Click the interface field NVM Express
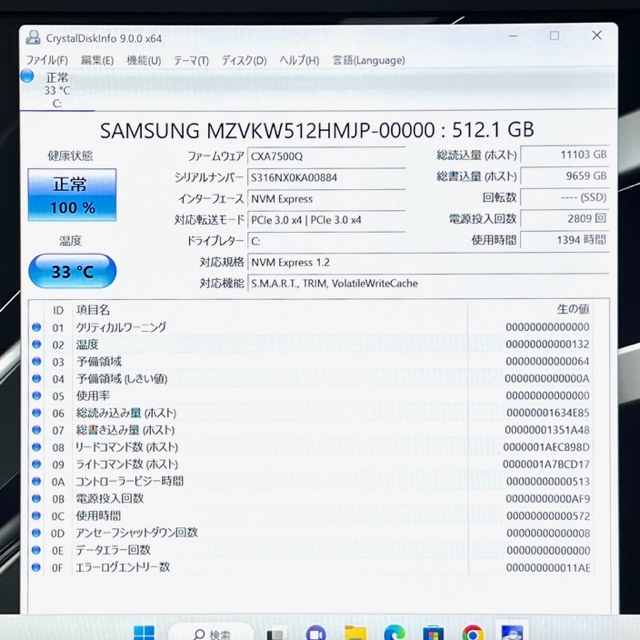Viewport: 640px width, 640px height. click(326, 199)
